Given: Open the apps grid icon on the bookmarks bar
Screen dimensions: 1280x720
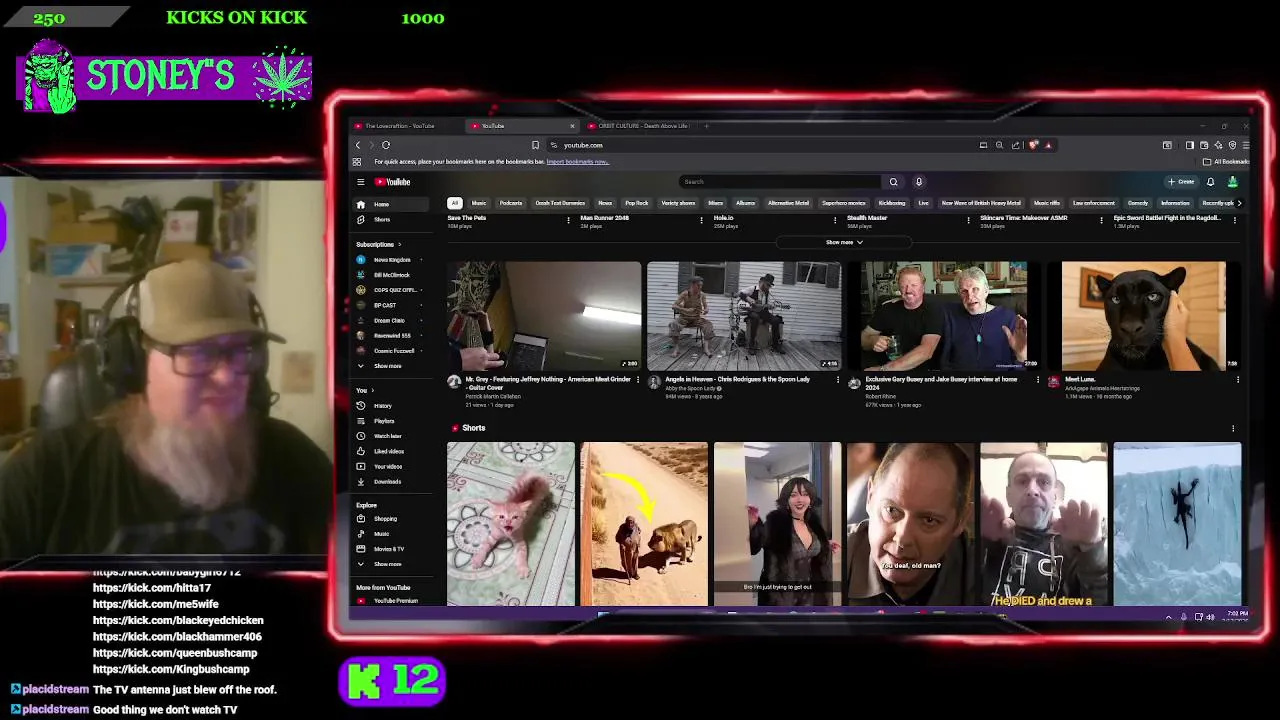Looking at the screenshot, I should [x=357, y=162].
